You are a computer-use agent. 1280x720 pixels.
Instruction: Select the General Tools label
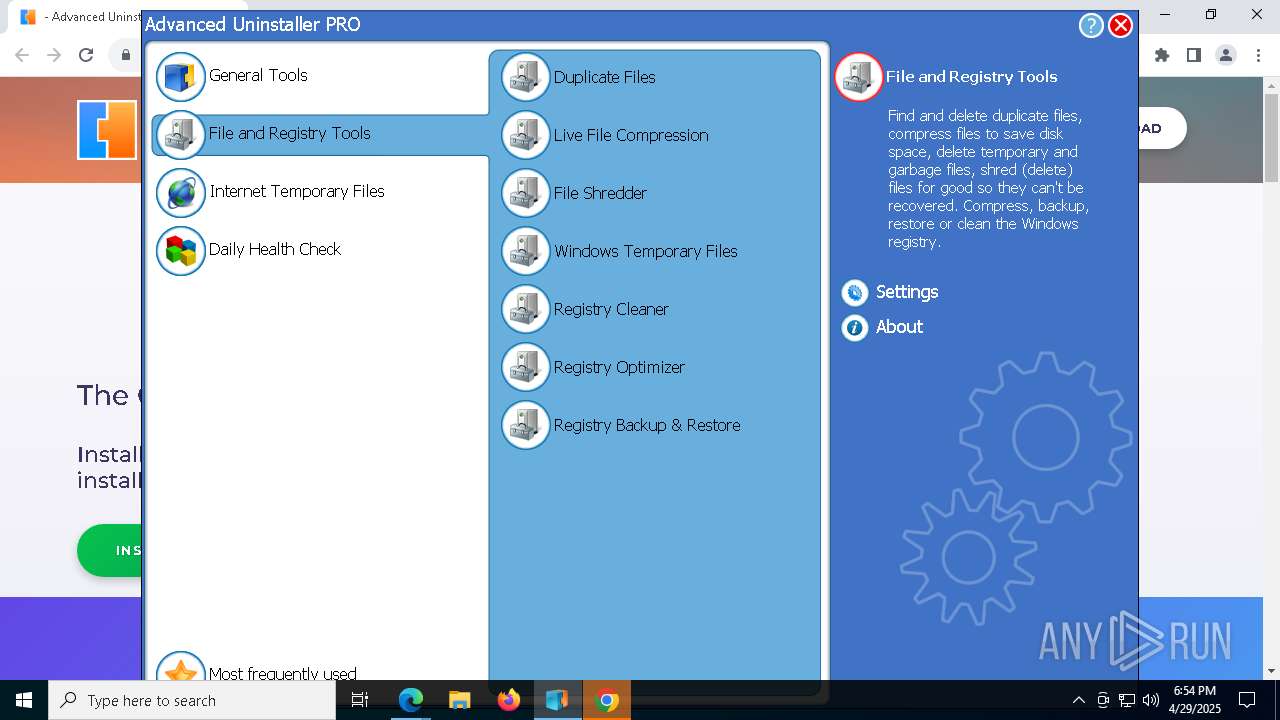coord(258,75)
